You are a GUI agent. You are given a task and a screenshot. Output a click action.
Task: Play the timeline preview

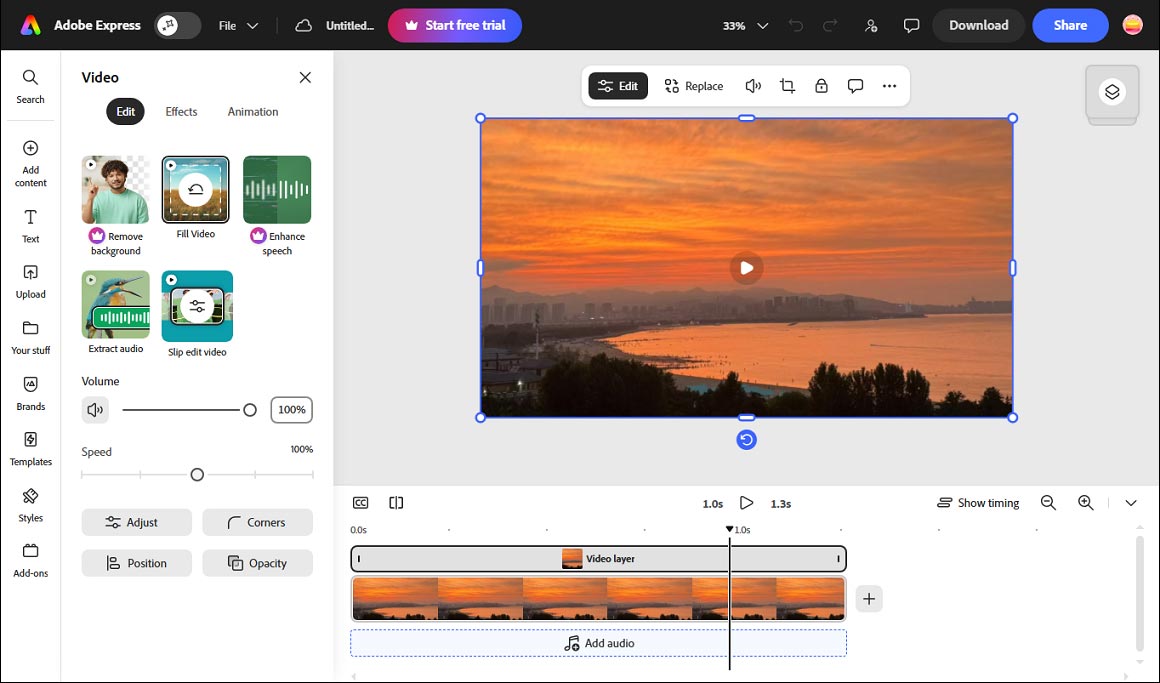(x=746, y=503)
